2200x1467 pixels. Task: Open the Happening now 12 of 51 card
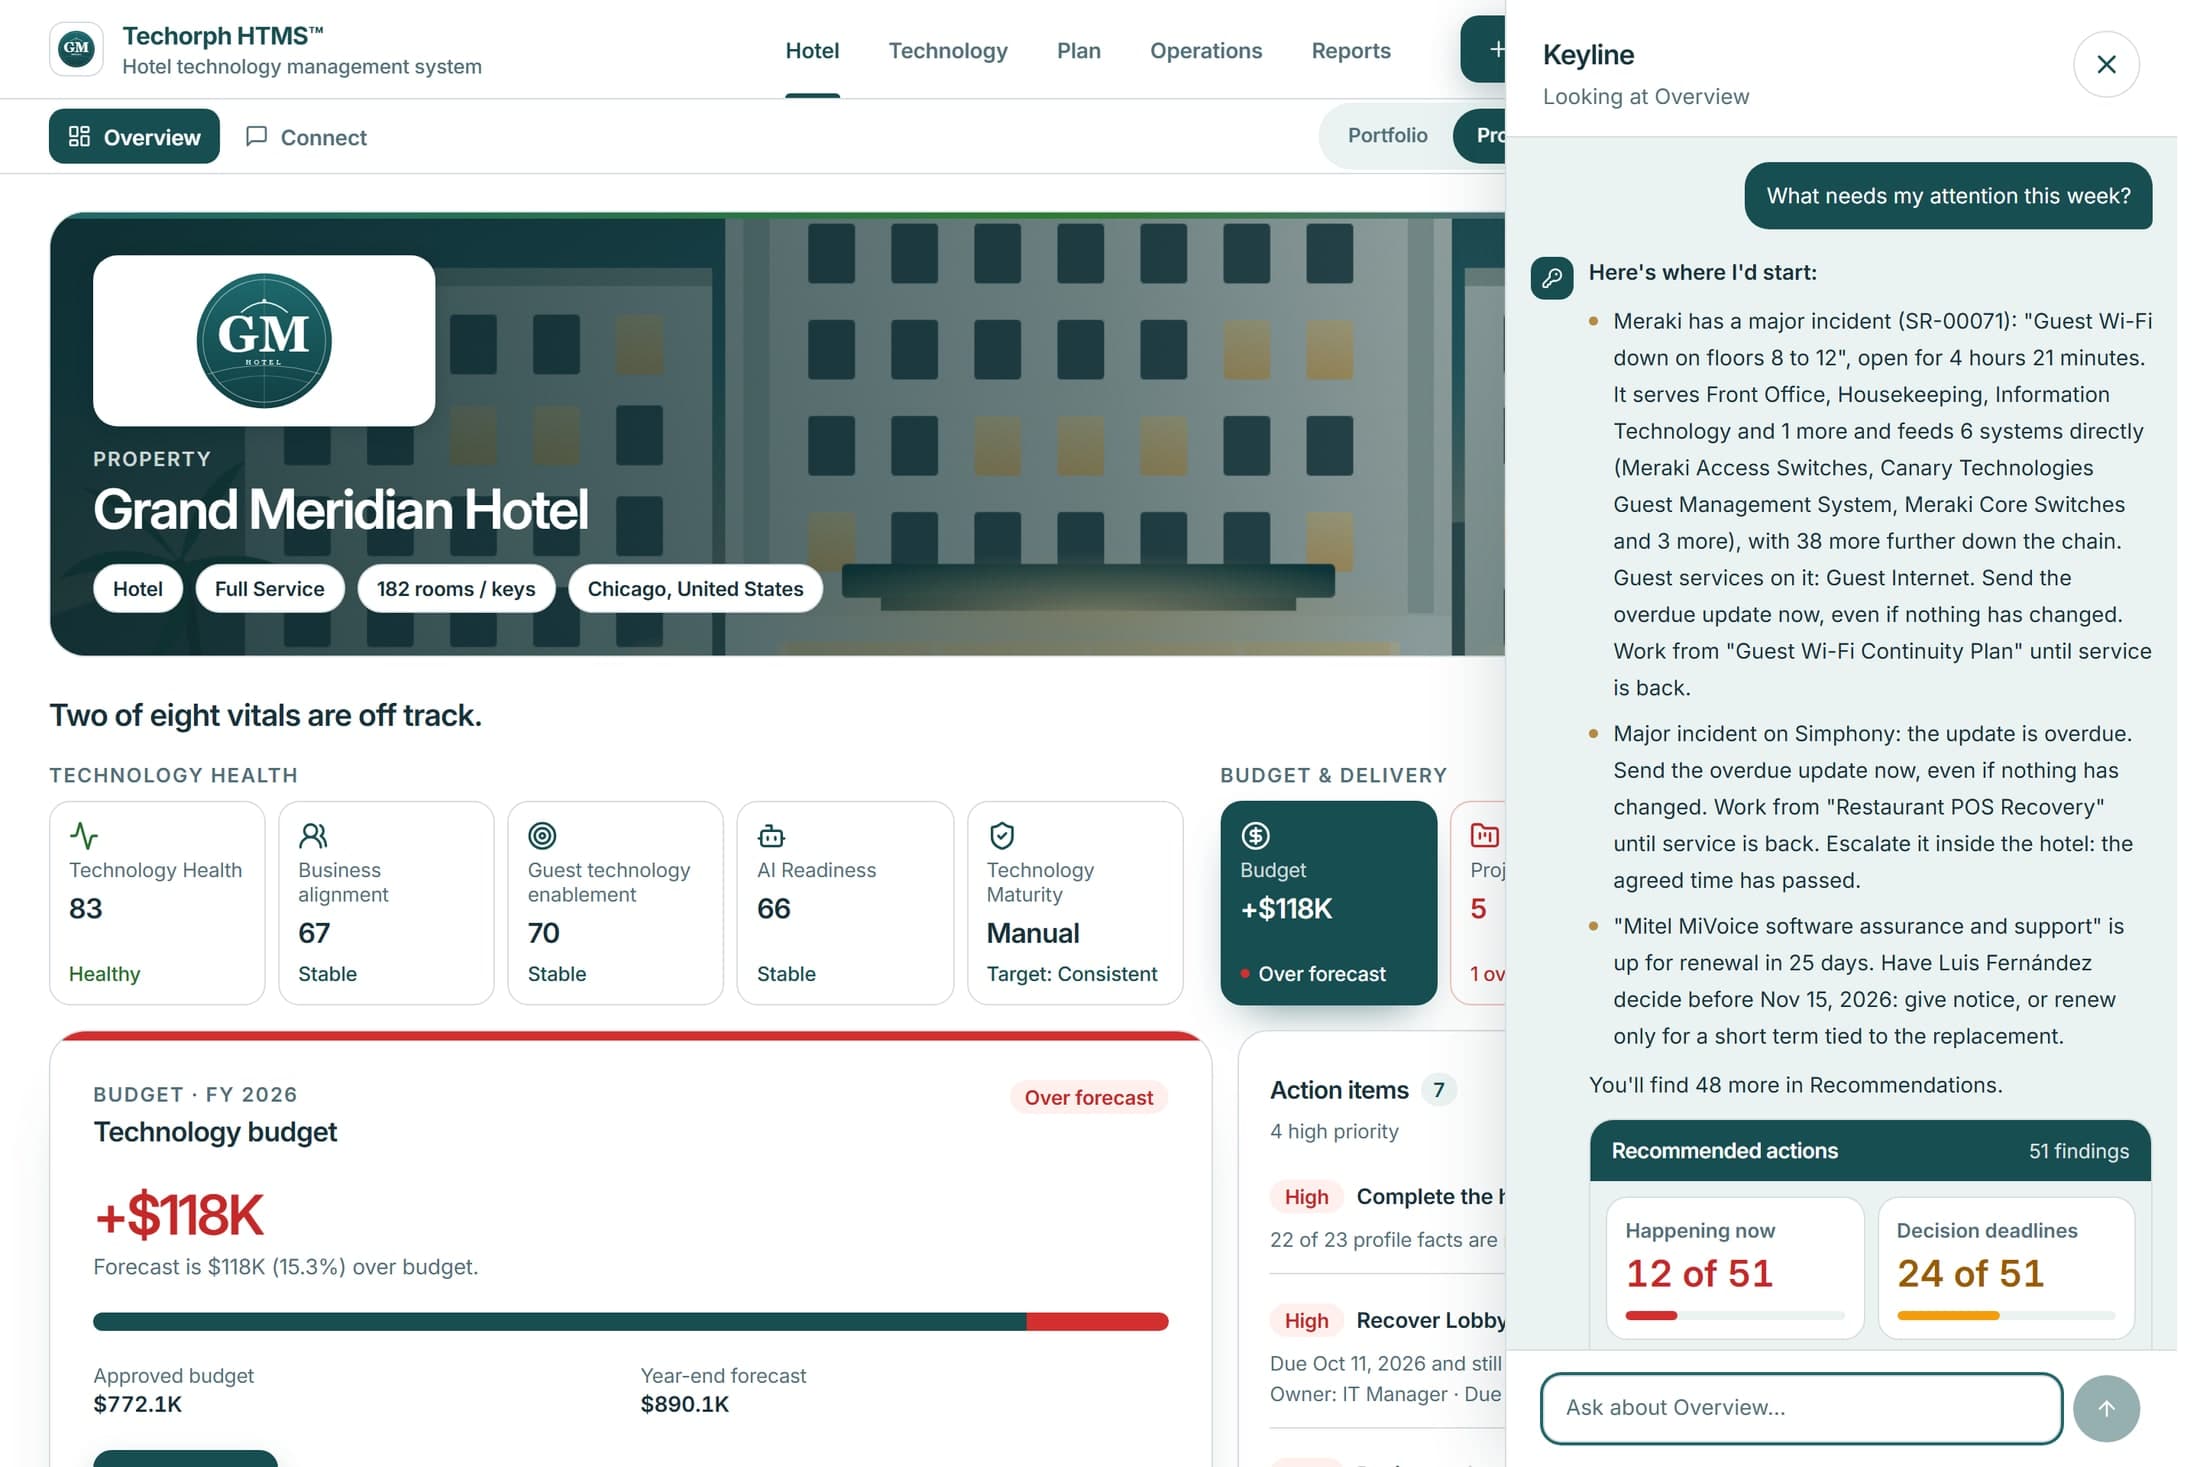[x=1735, y=1268]
